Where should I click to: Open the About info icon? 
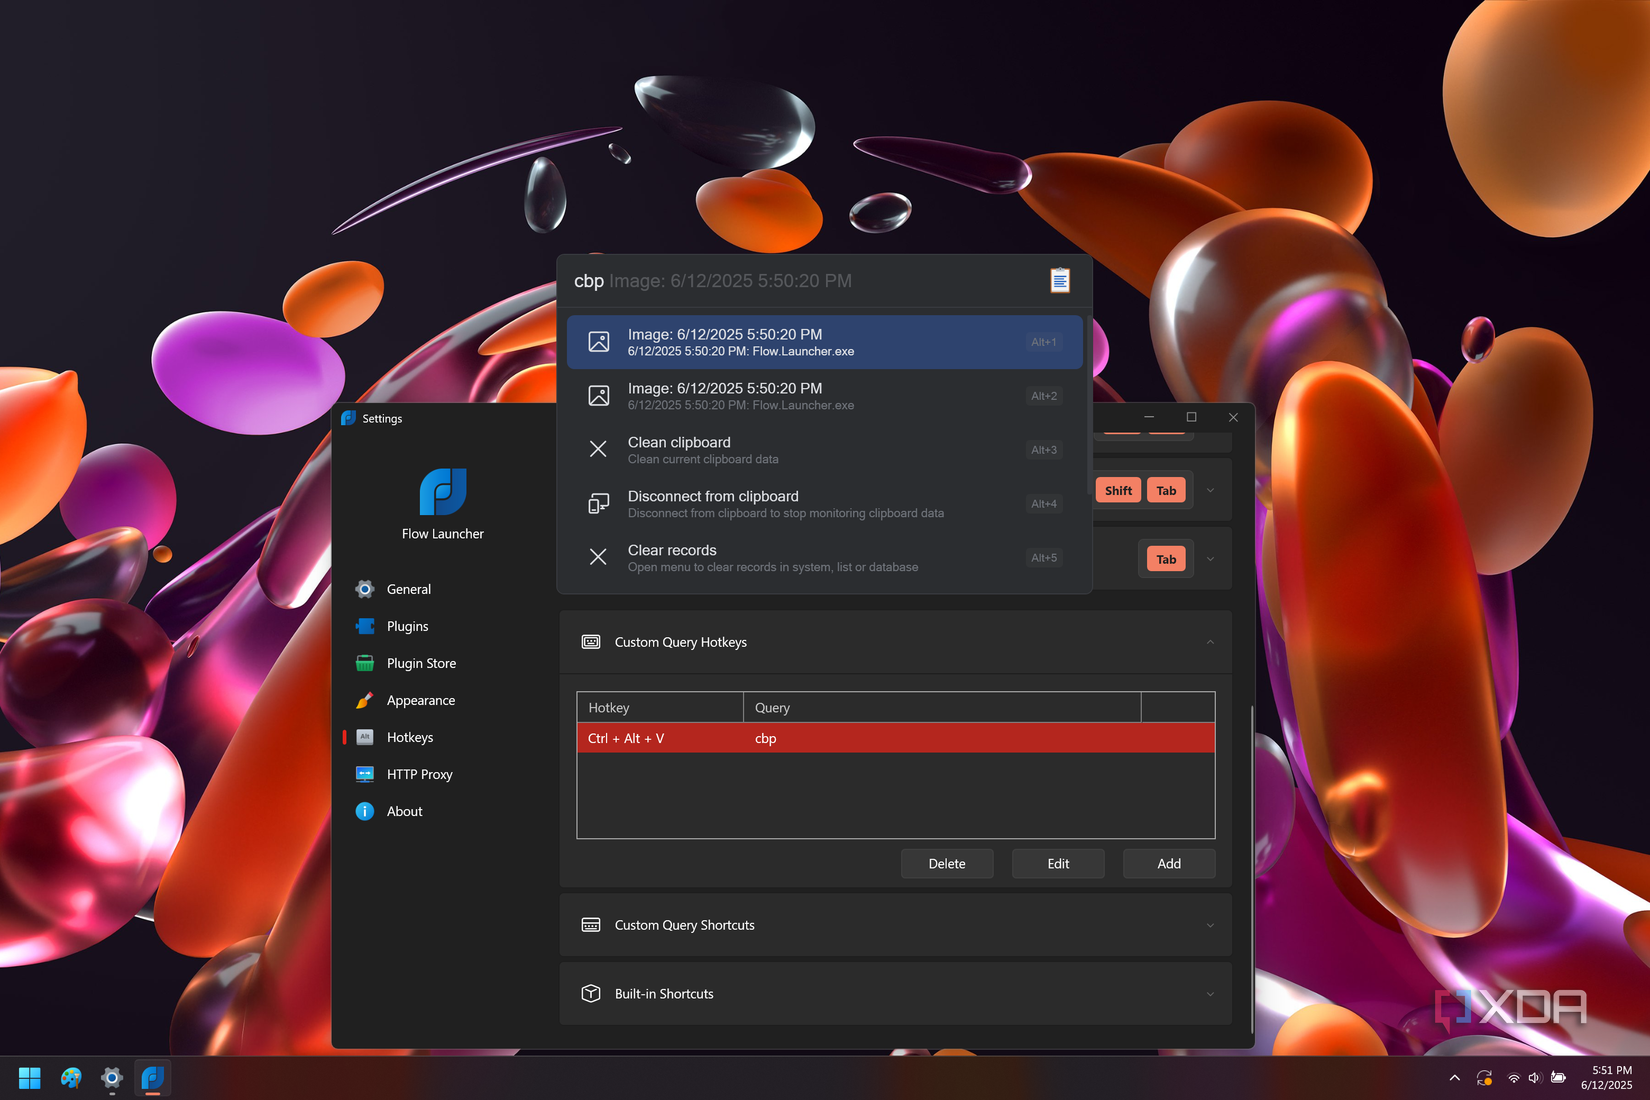coord(364,811)
